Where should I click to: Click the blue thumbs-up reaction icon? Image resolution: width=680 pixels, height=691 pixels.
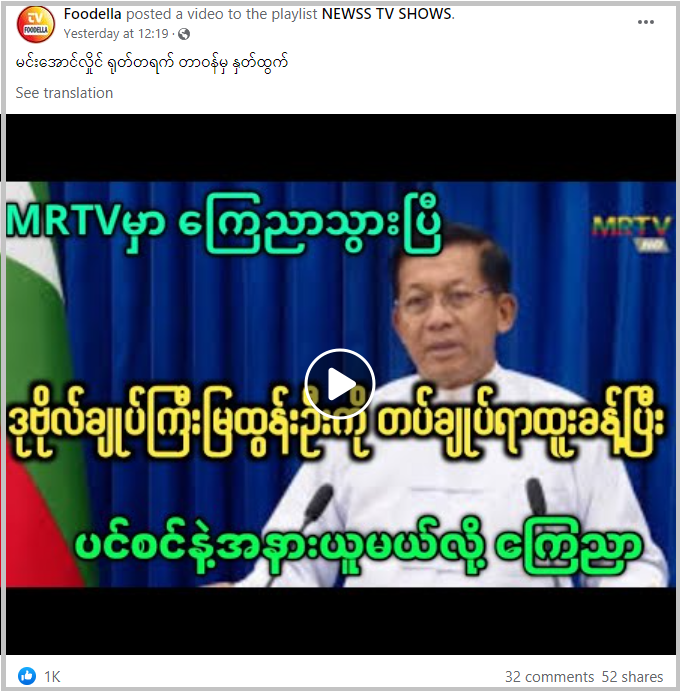tap(27, 676)
